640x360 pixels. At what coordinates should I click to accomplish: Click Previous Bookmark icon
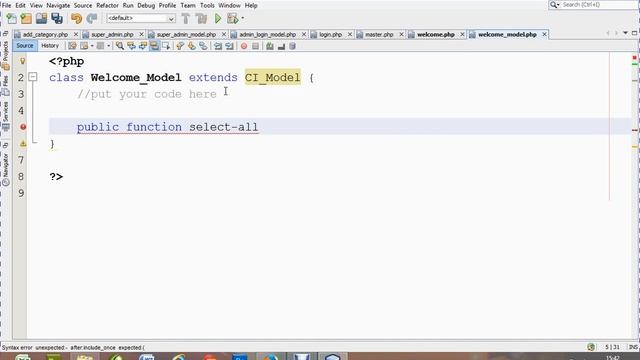tap(180, 46)
